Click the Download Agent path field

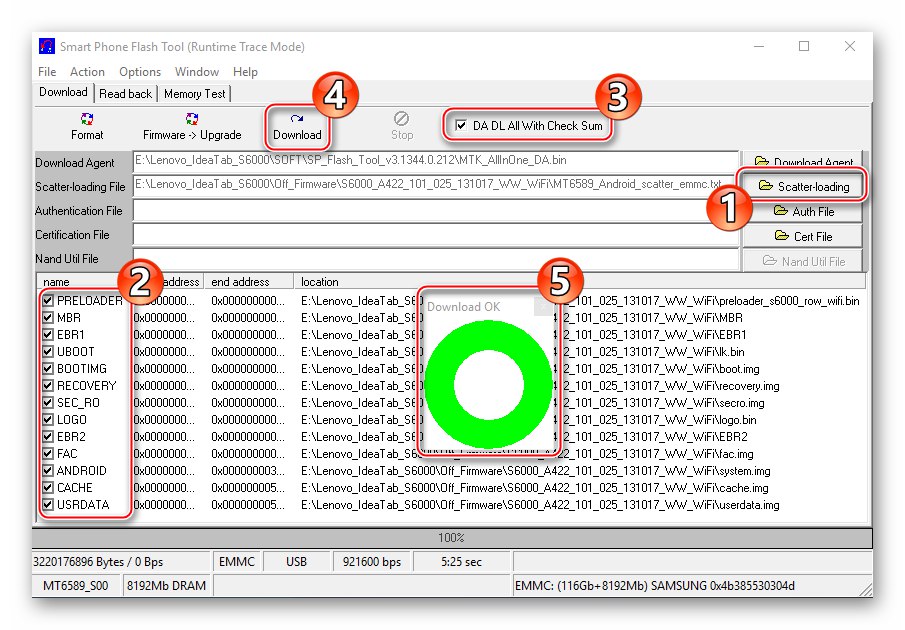point(436,161)
